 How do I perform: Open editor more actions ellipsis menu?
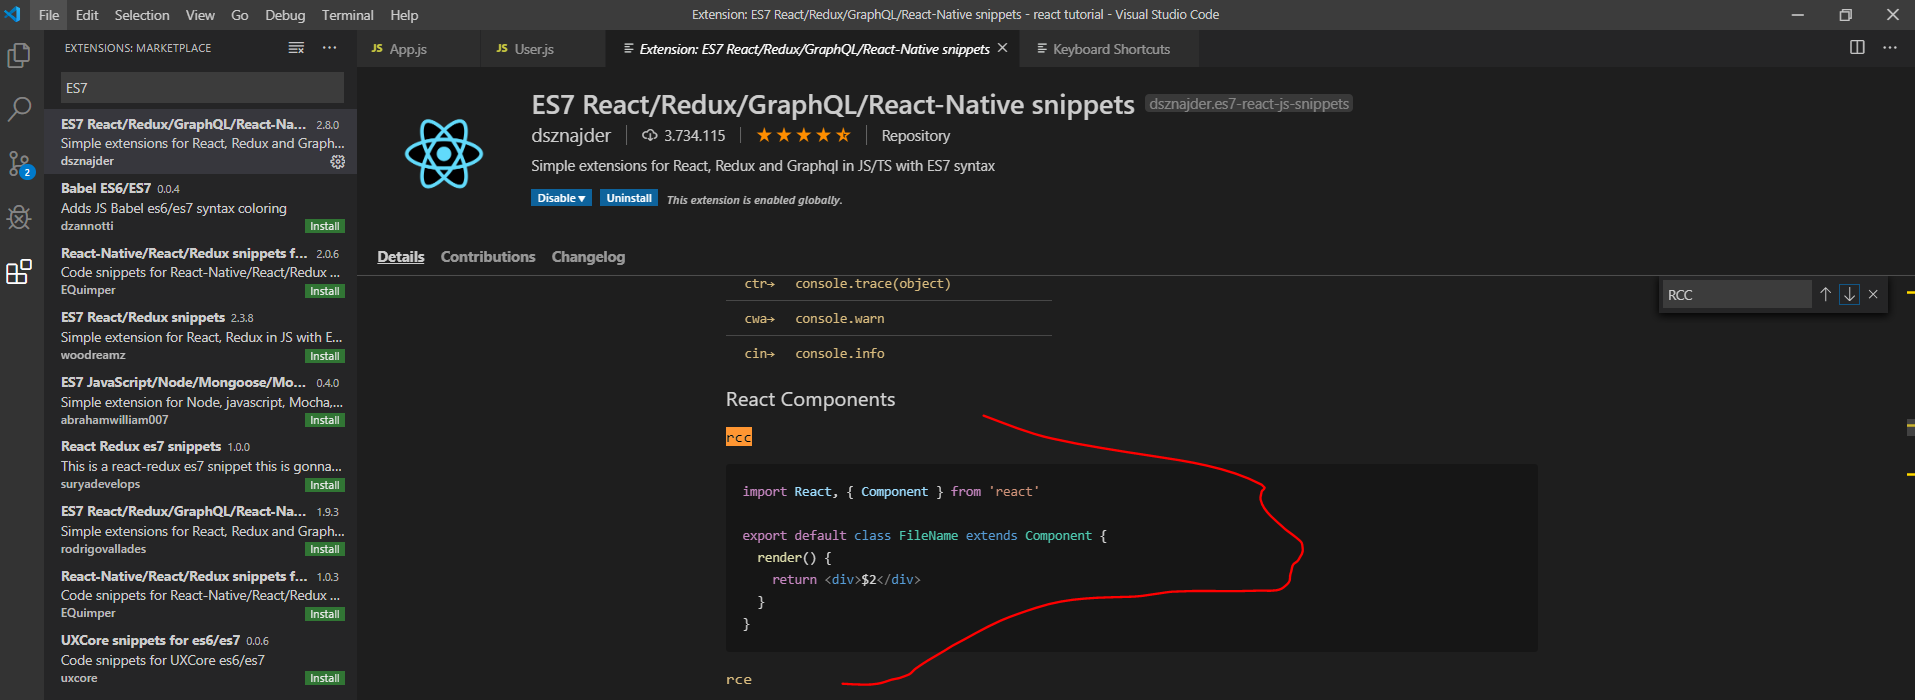click(x=1889, y=48)
